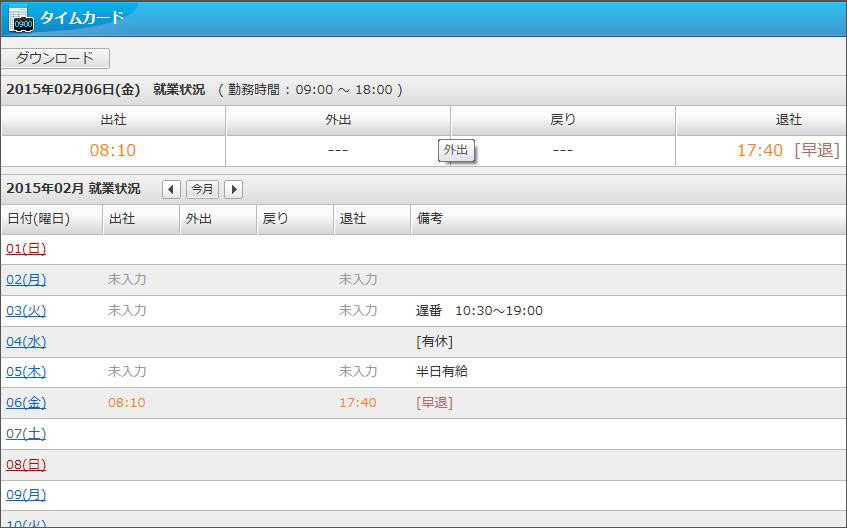Open date link 04(水)
Screen dimensions: 847x528
26,342
